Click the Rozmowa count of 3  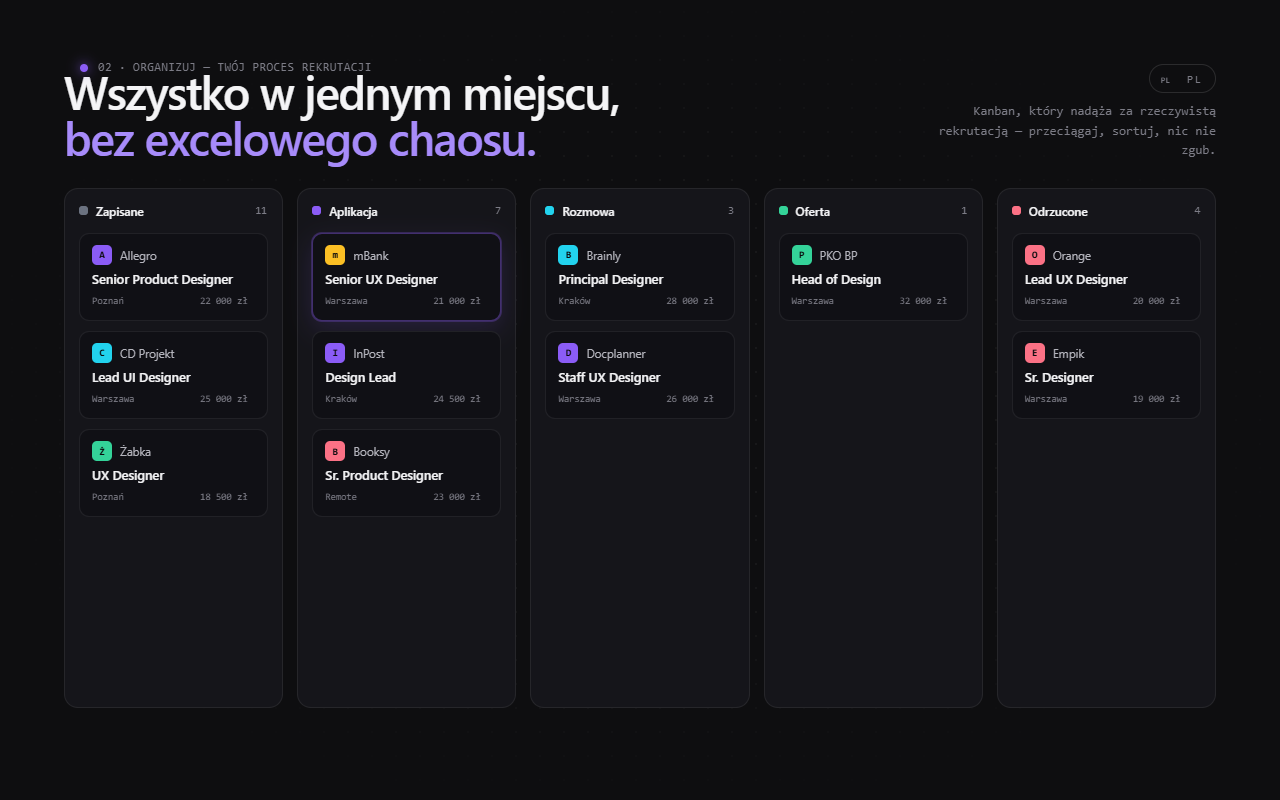(730, 211)
